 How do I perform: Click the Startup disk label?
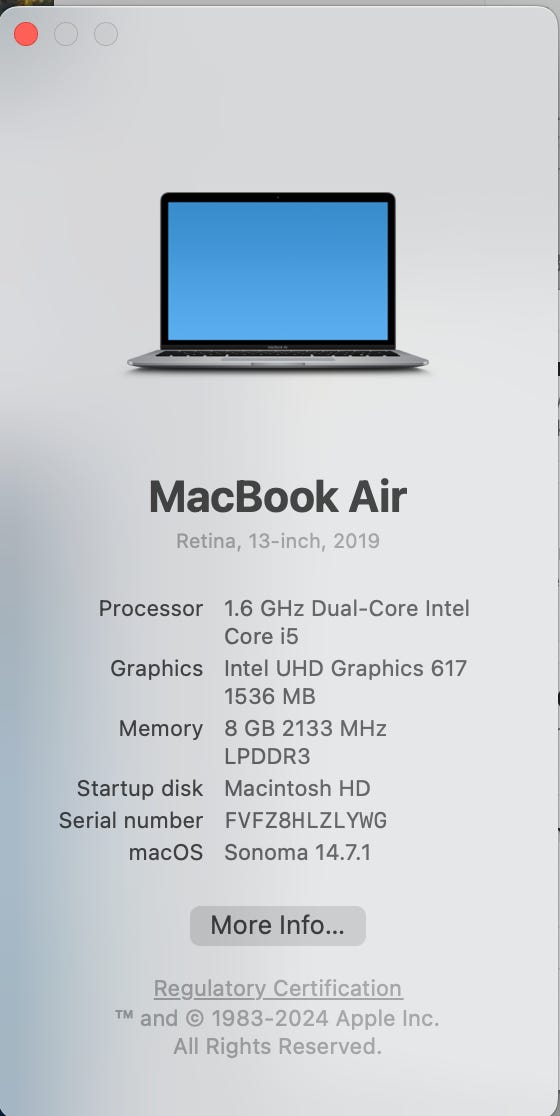(140, 789)
